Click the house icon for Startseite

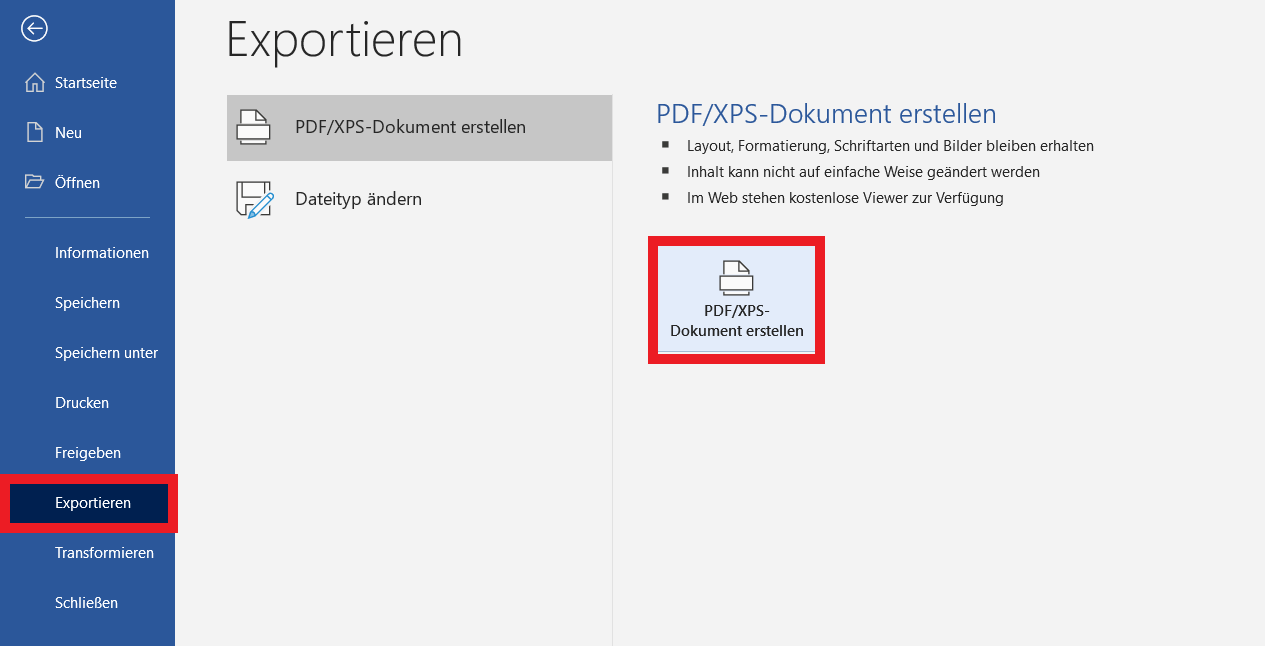point(35,83)
